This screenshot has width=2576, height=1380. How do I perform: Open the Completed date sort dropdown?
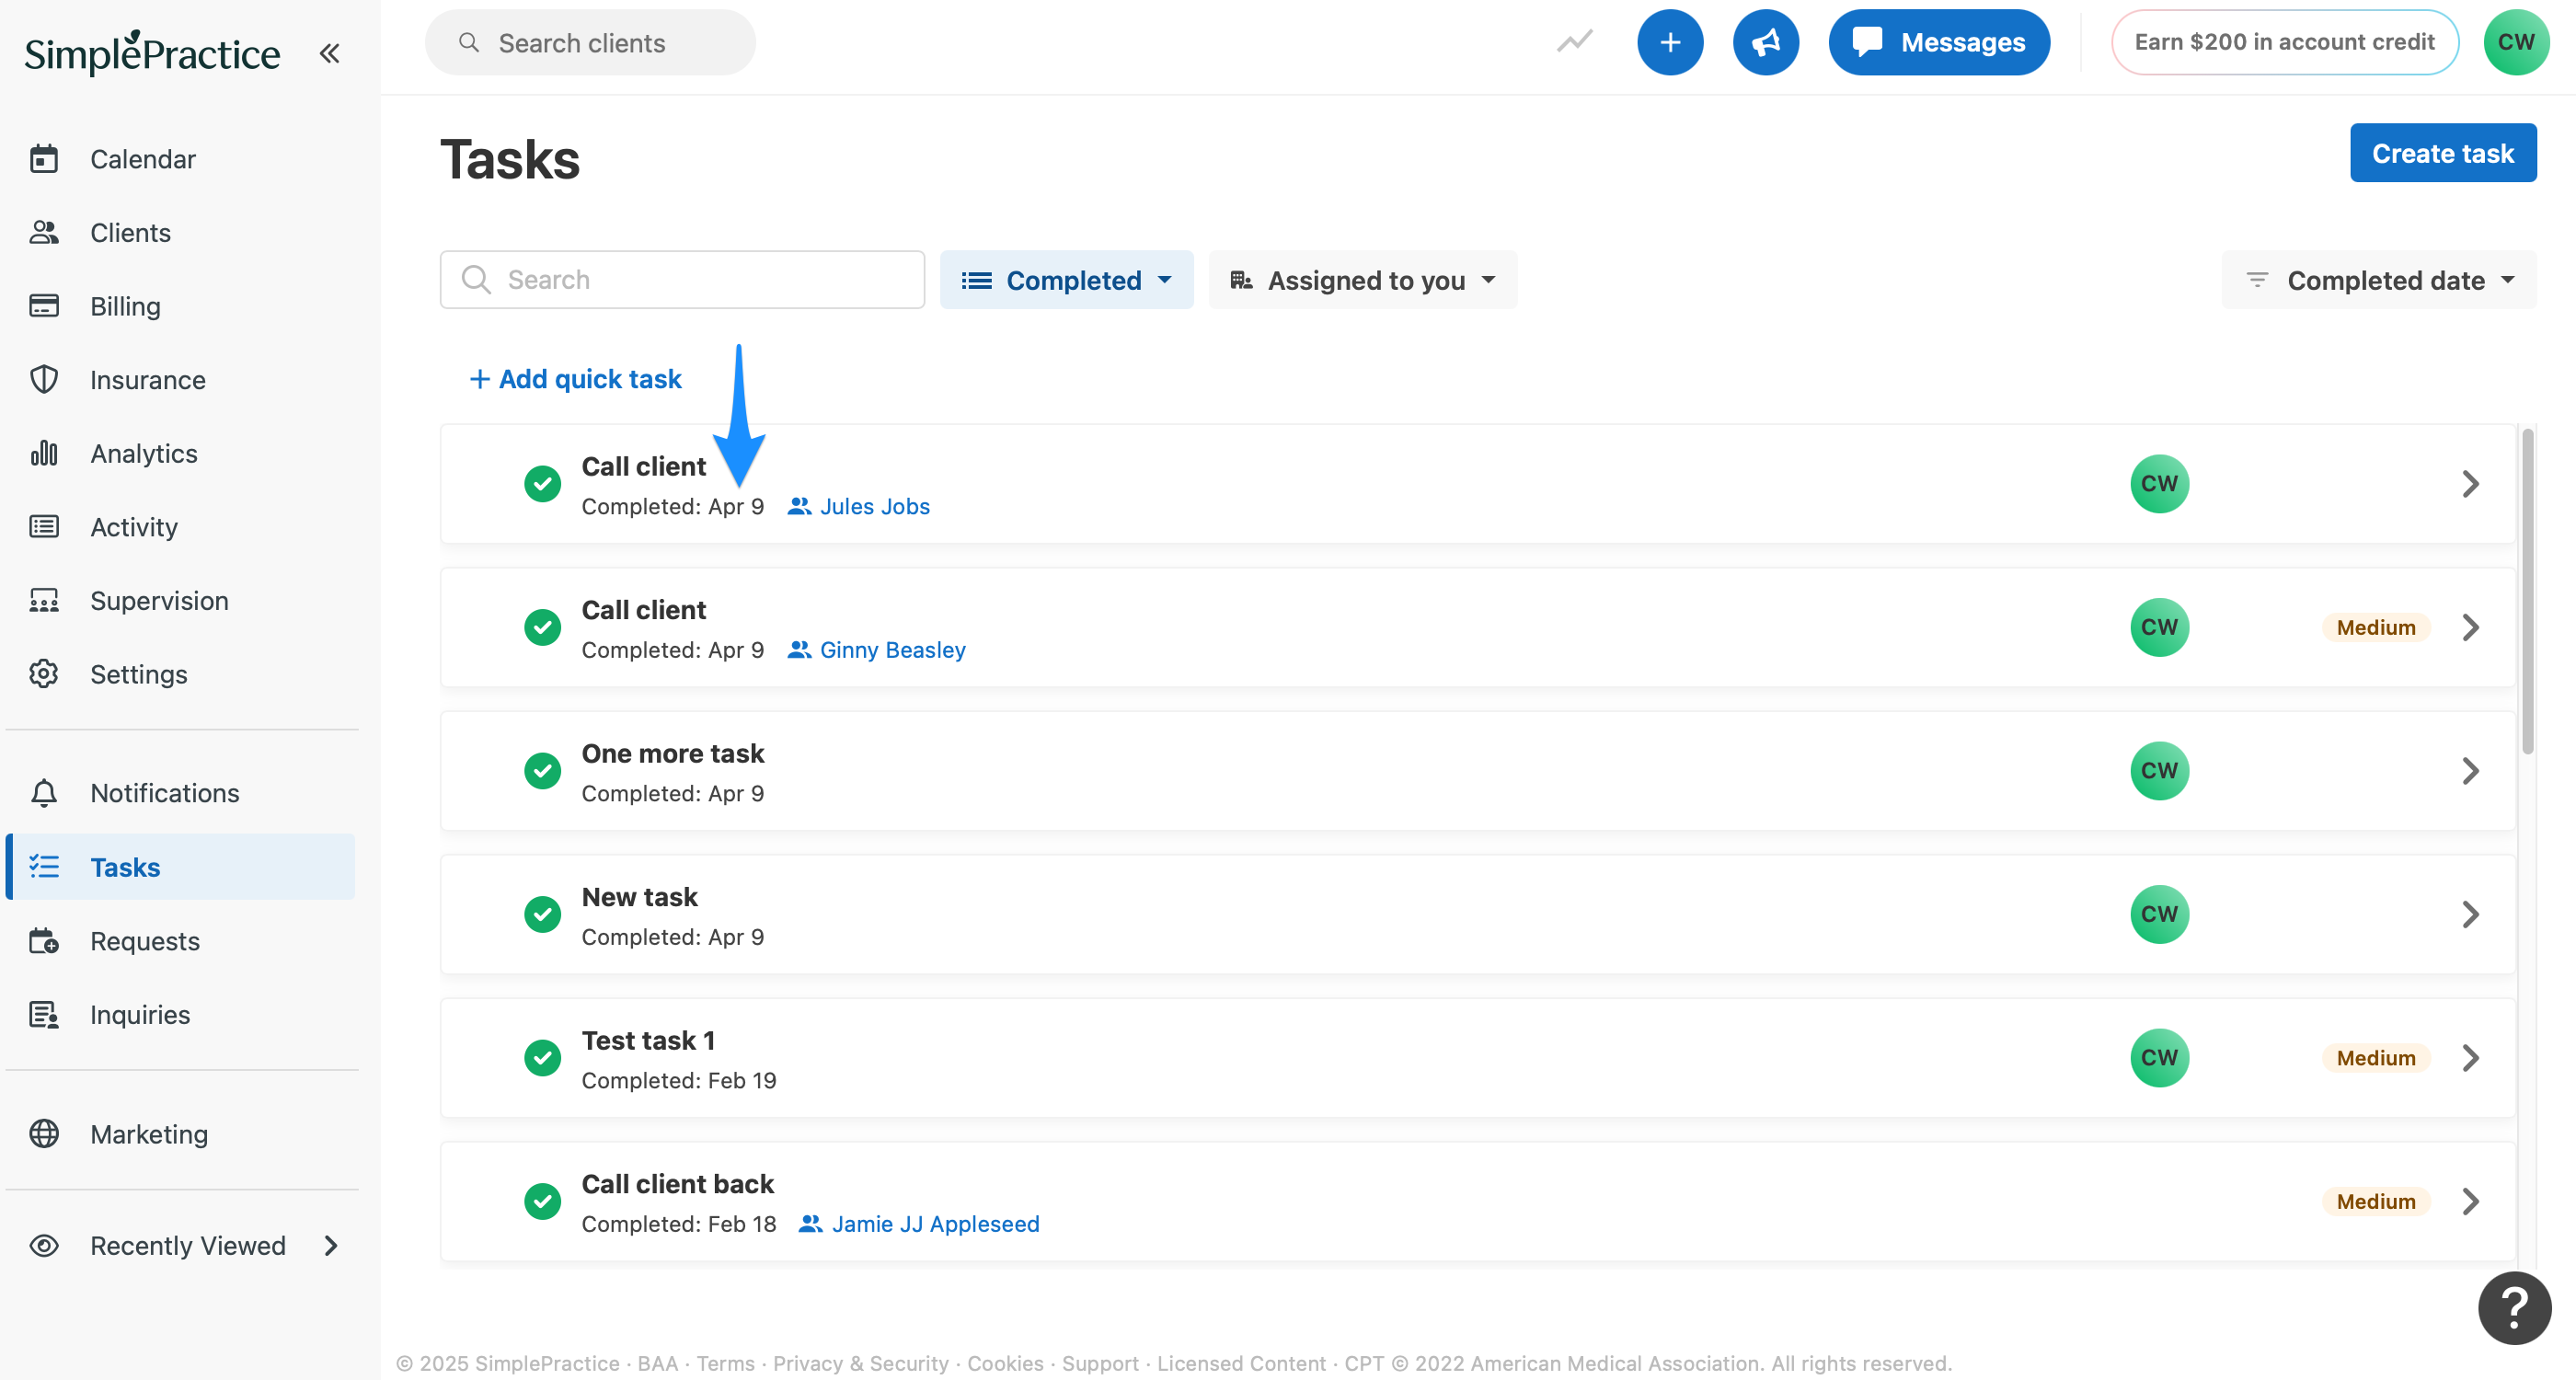click(x=2379, y=280)
